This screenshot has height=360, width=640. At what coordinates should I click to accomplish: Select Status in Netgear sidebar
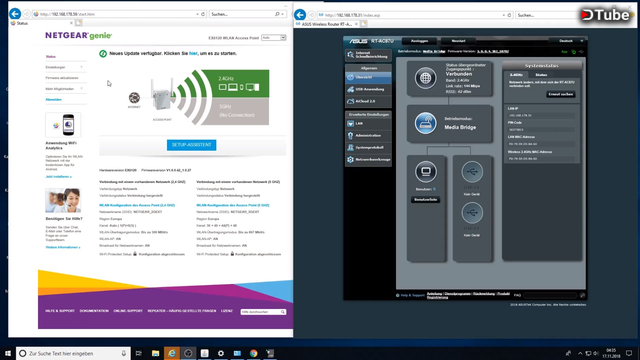click(x=51, y=56)
